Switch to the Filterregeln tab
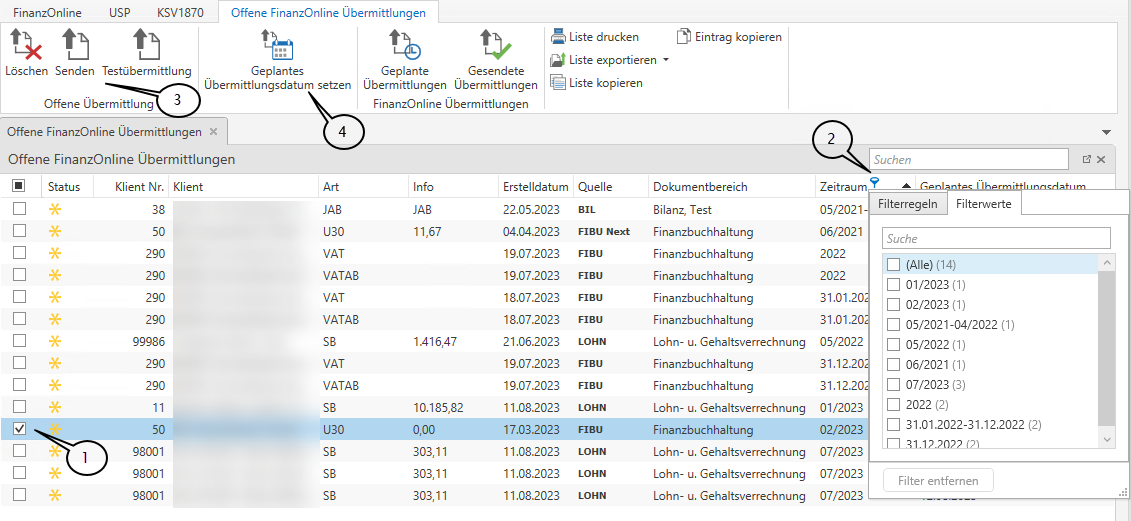This screenshot has width=1131, height=521. tap(907, 204)
